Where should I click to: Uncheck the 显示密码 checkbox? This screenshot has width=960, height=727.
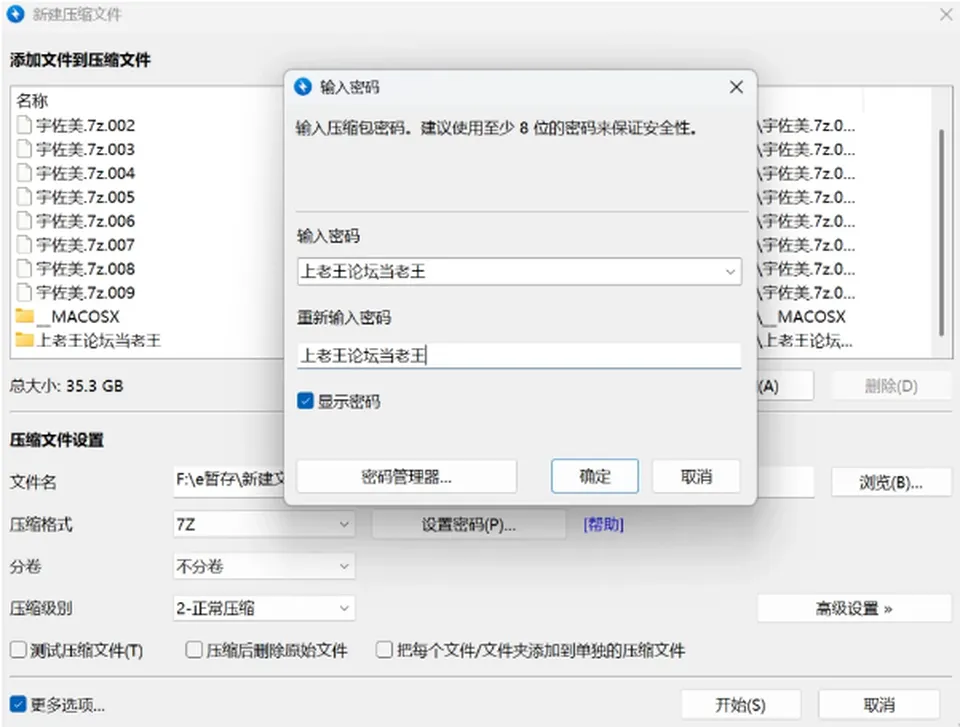click(x=305, y=401)
